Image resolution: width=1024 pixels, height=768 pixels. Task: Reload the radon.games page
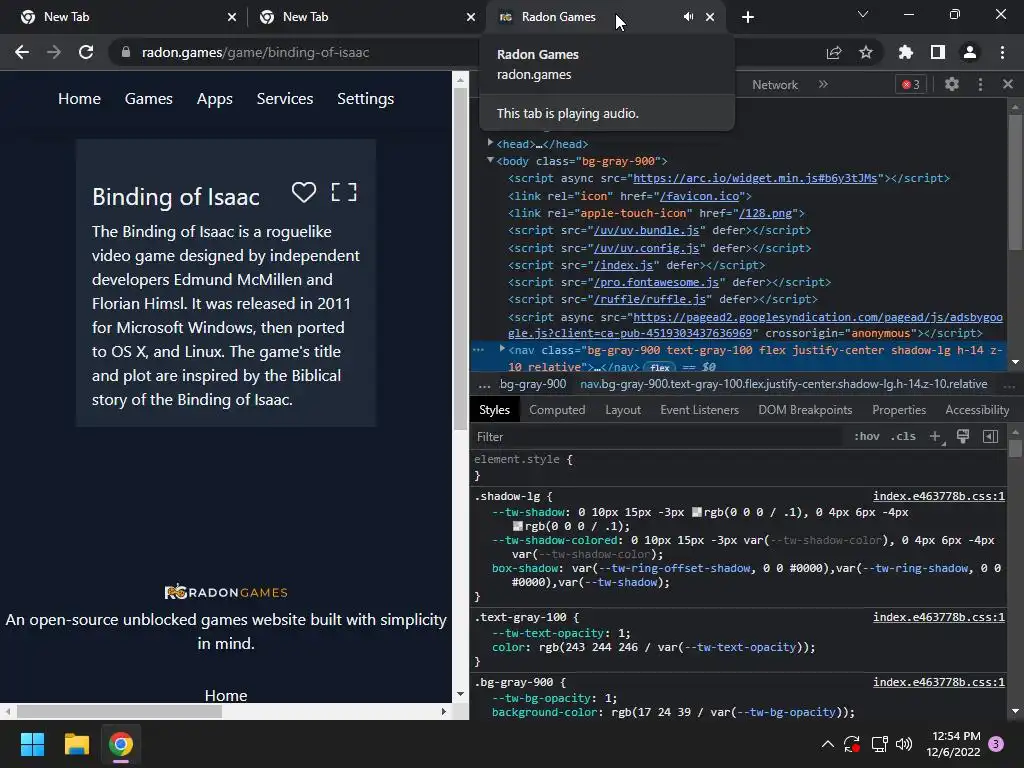86,52
